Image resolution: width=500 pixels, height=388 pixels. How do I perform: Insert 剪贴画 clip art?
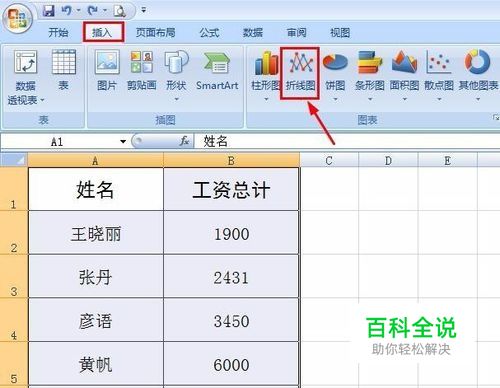(142, 70)
